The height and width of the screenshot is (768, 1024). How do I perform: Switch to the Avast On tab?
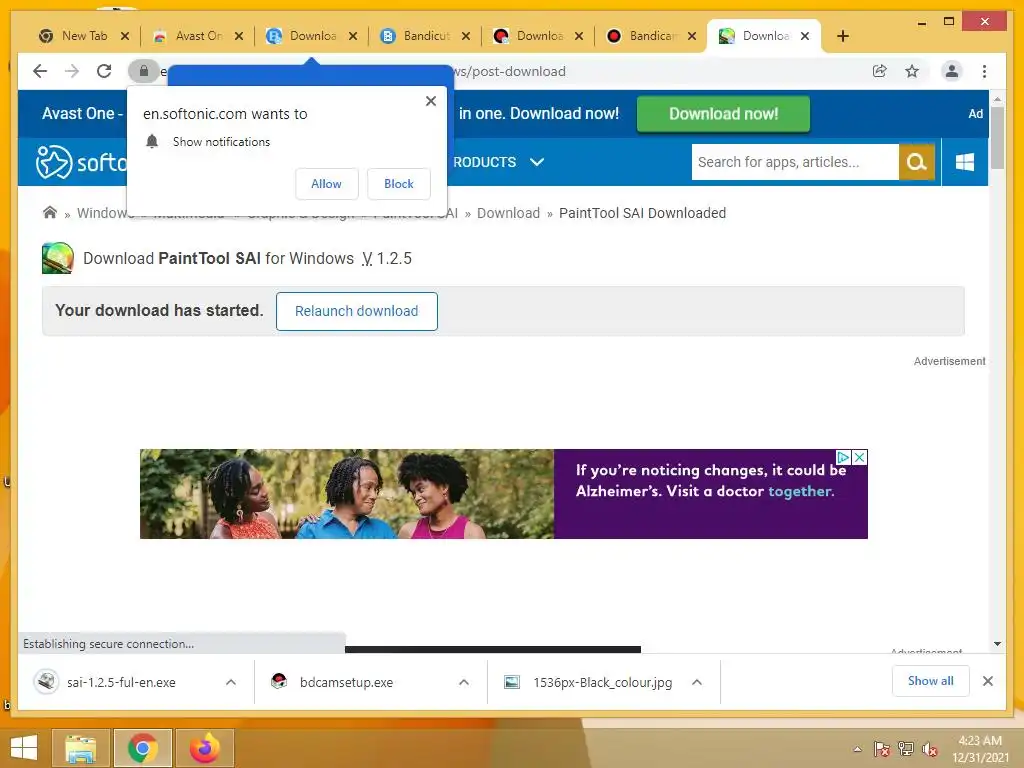point(189,36)
